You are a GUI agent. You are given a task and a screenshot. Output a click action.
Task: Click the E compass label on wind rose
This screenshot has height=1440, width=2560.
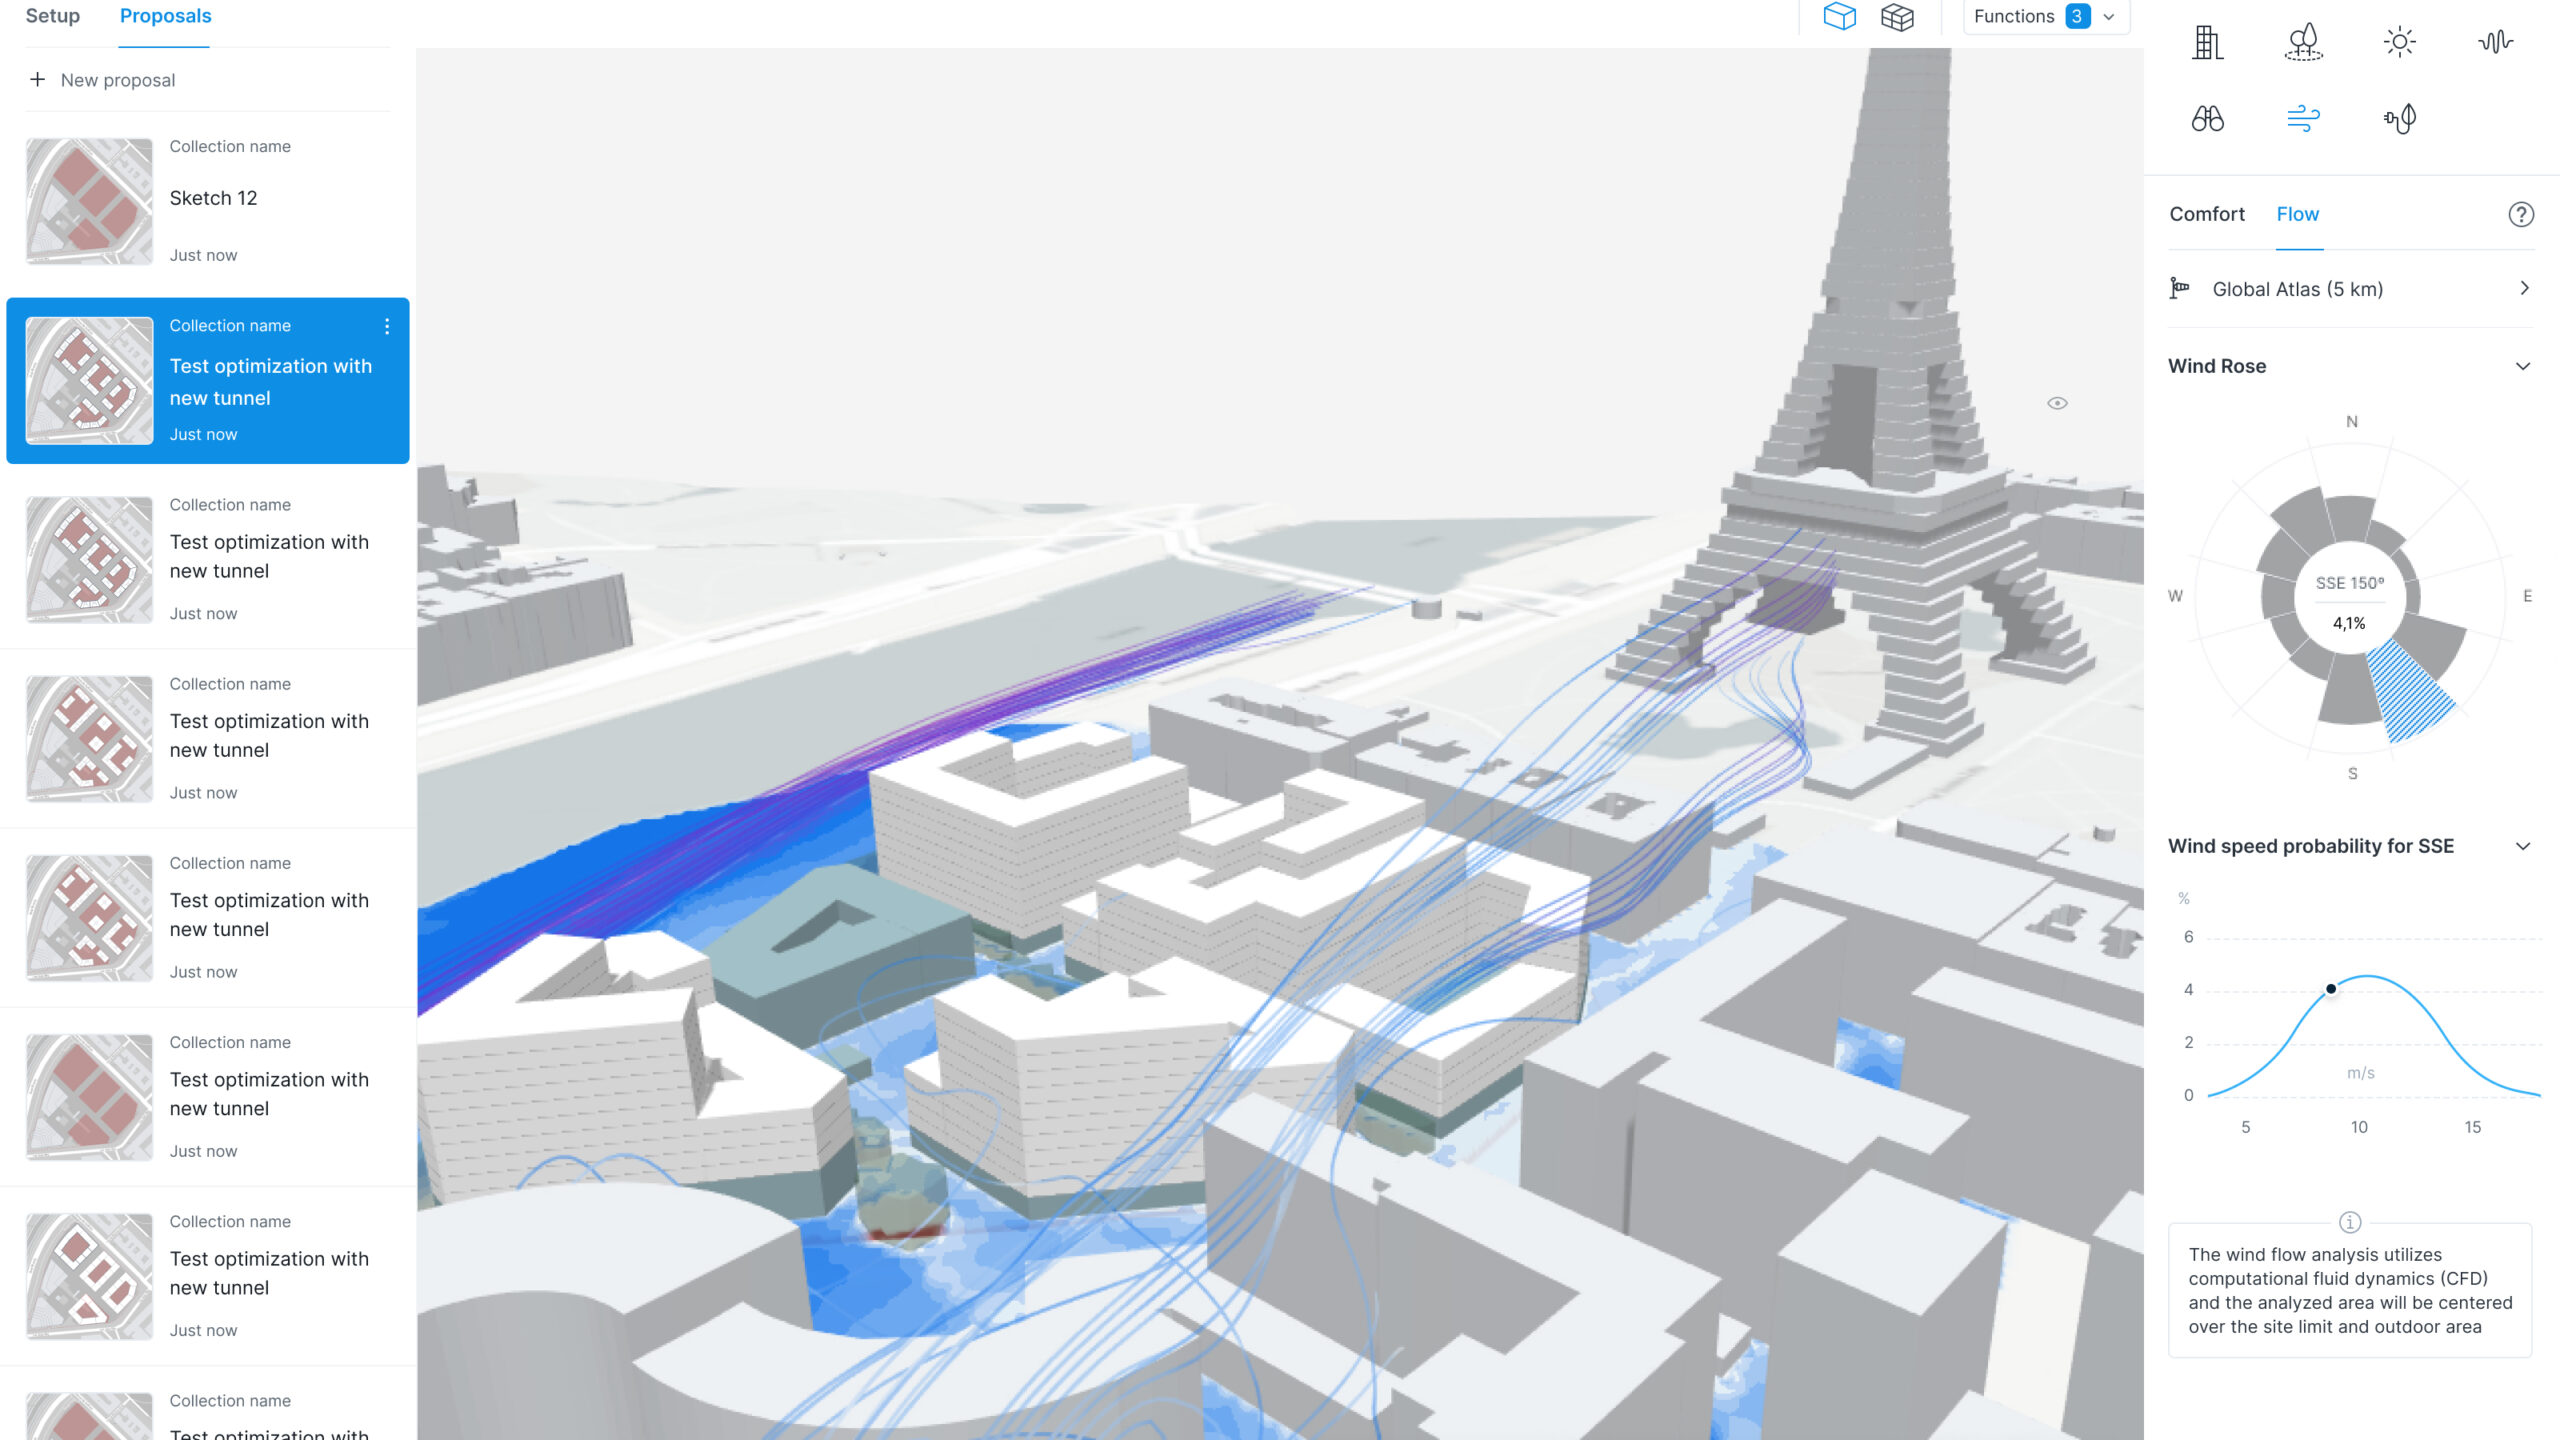click(2527, 597)
